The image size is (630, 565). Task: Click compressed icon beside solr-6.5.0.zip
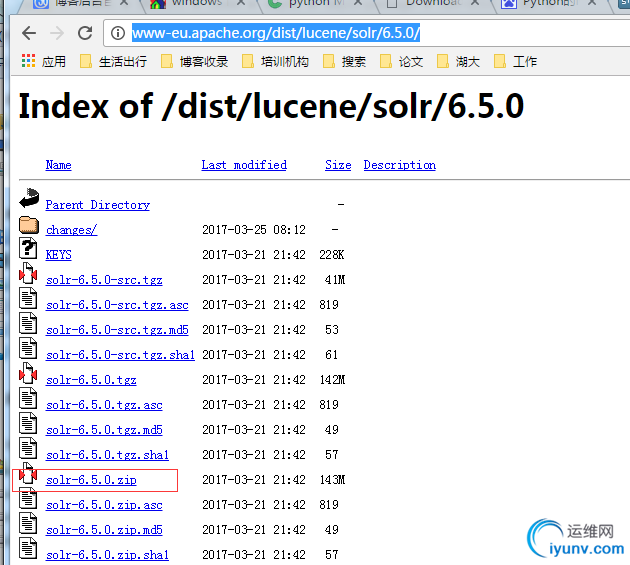coord(28,473)
